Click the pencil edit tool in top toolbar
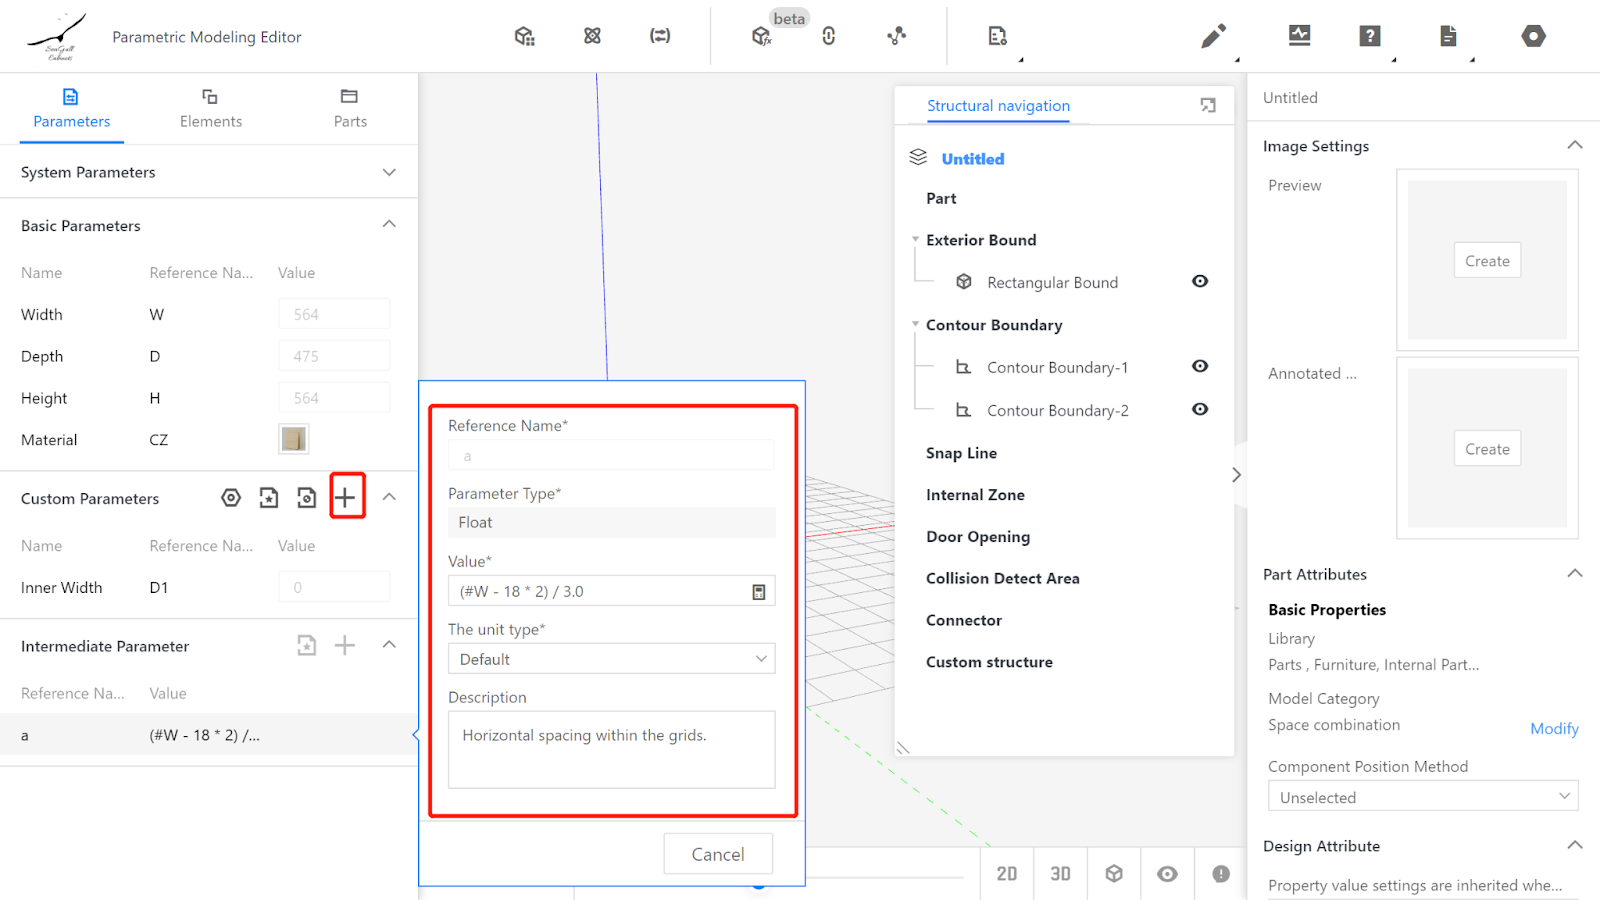This screenshot has height=900, width=1600. click(x=1213, y=37)
